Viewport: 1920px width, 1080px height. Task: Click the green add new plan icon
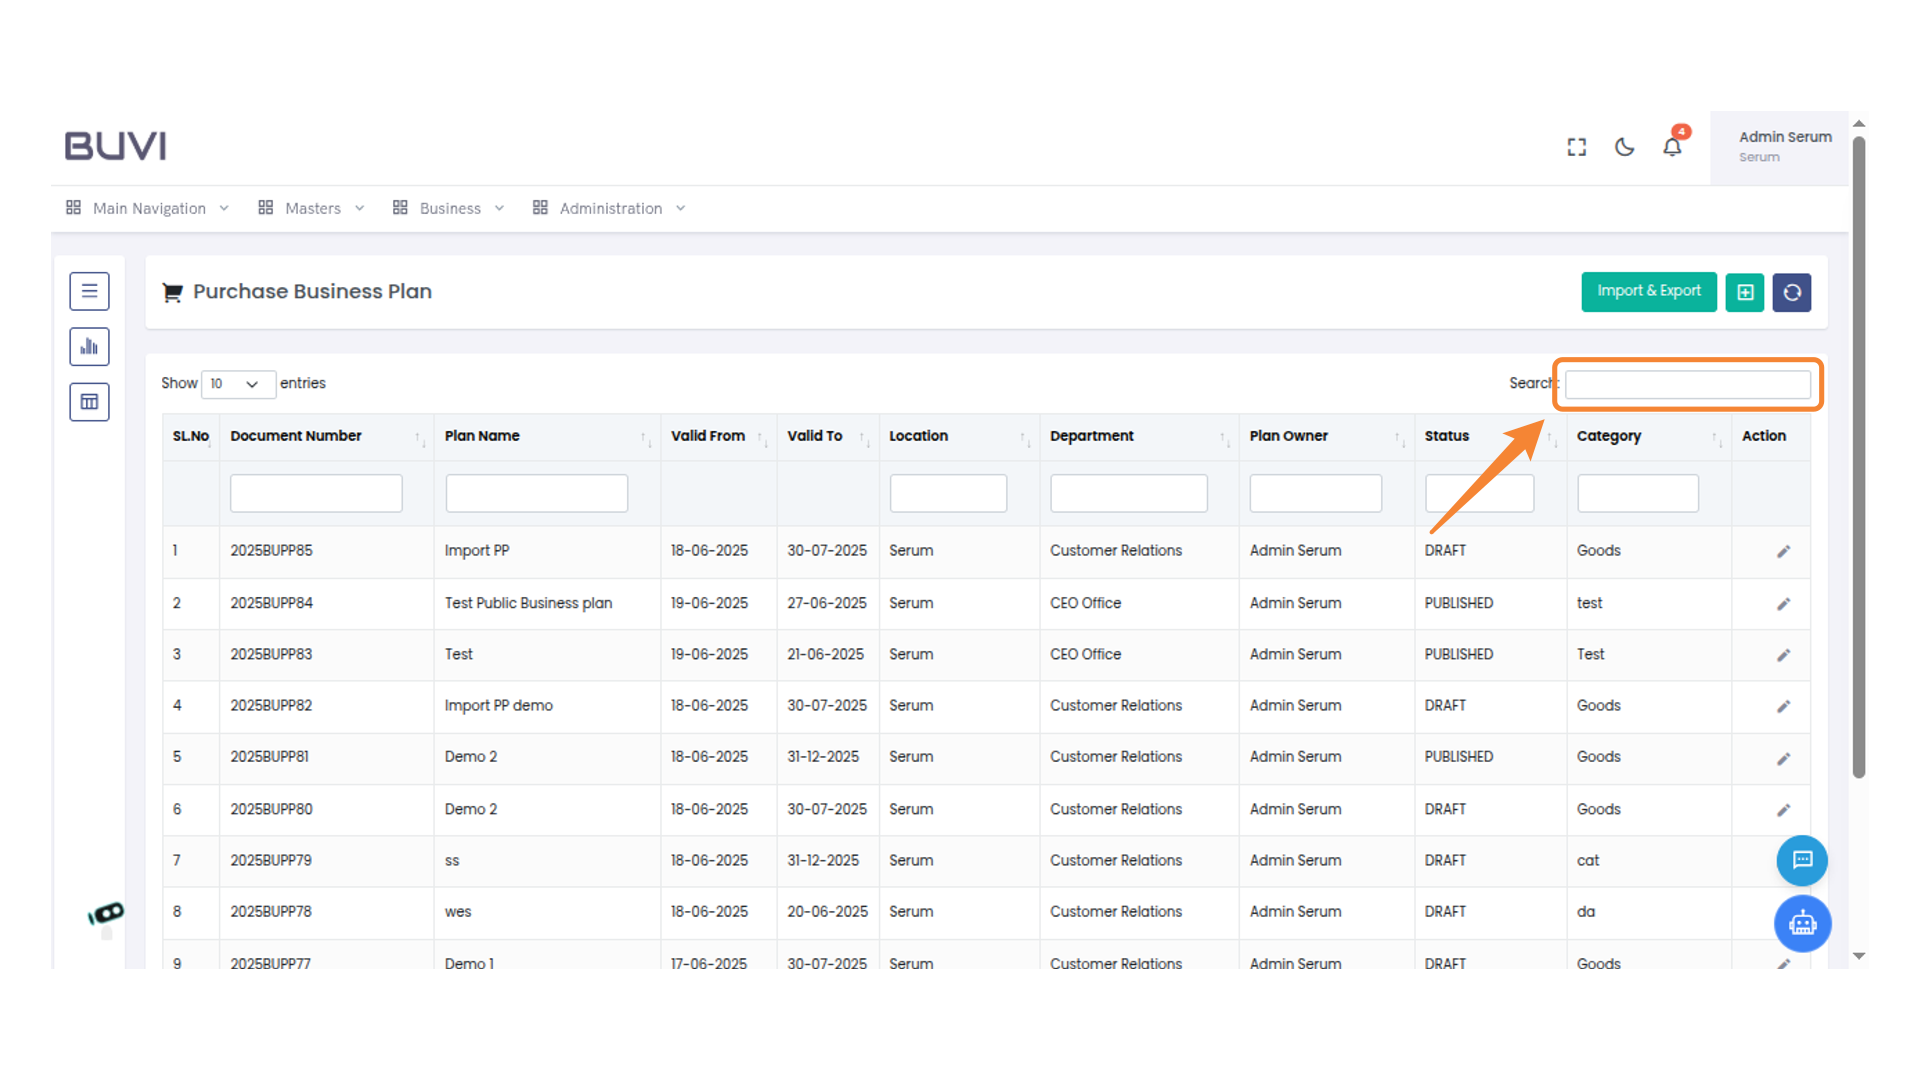1745,292
